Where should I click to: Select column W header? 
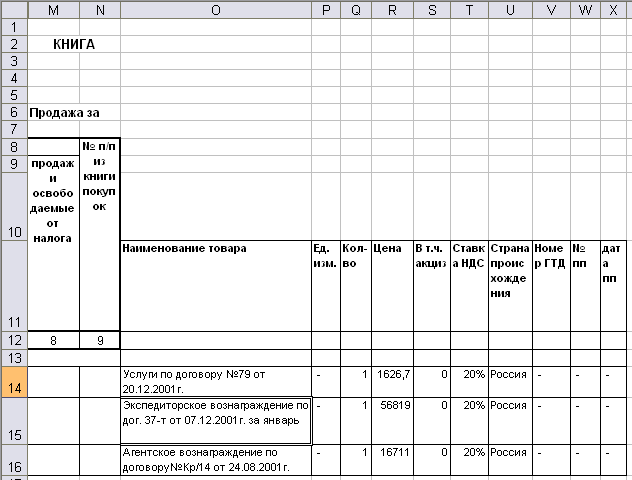click(x=585, y=10)
